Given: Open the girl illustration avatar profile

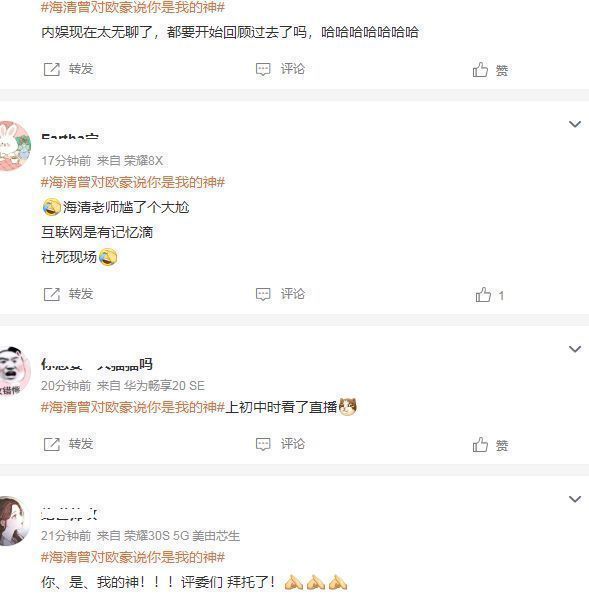Looking at the screenshot, I should pyautogui.click(x=14, y=521).
